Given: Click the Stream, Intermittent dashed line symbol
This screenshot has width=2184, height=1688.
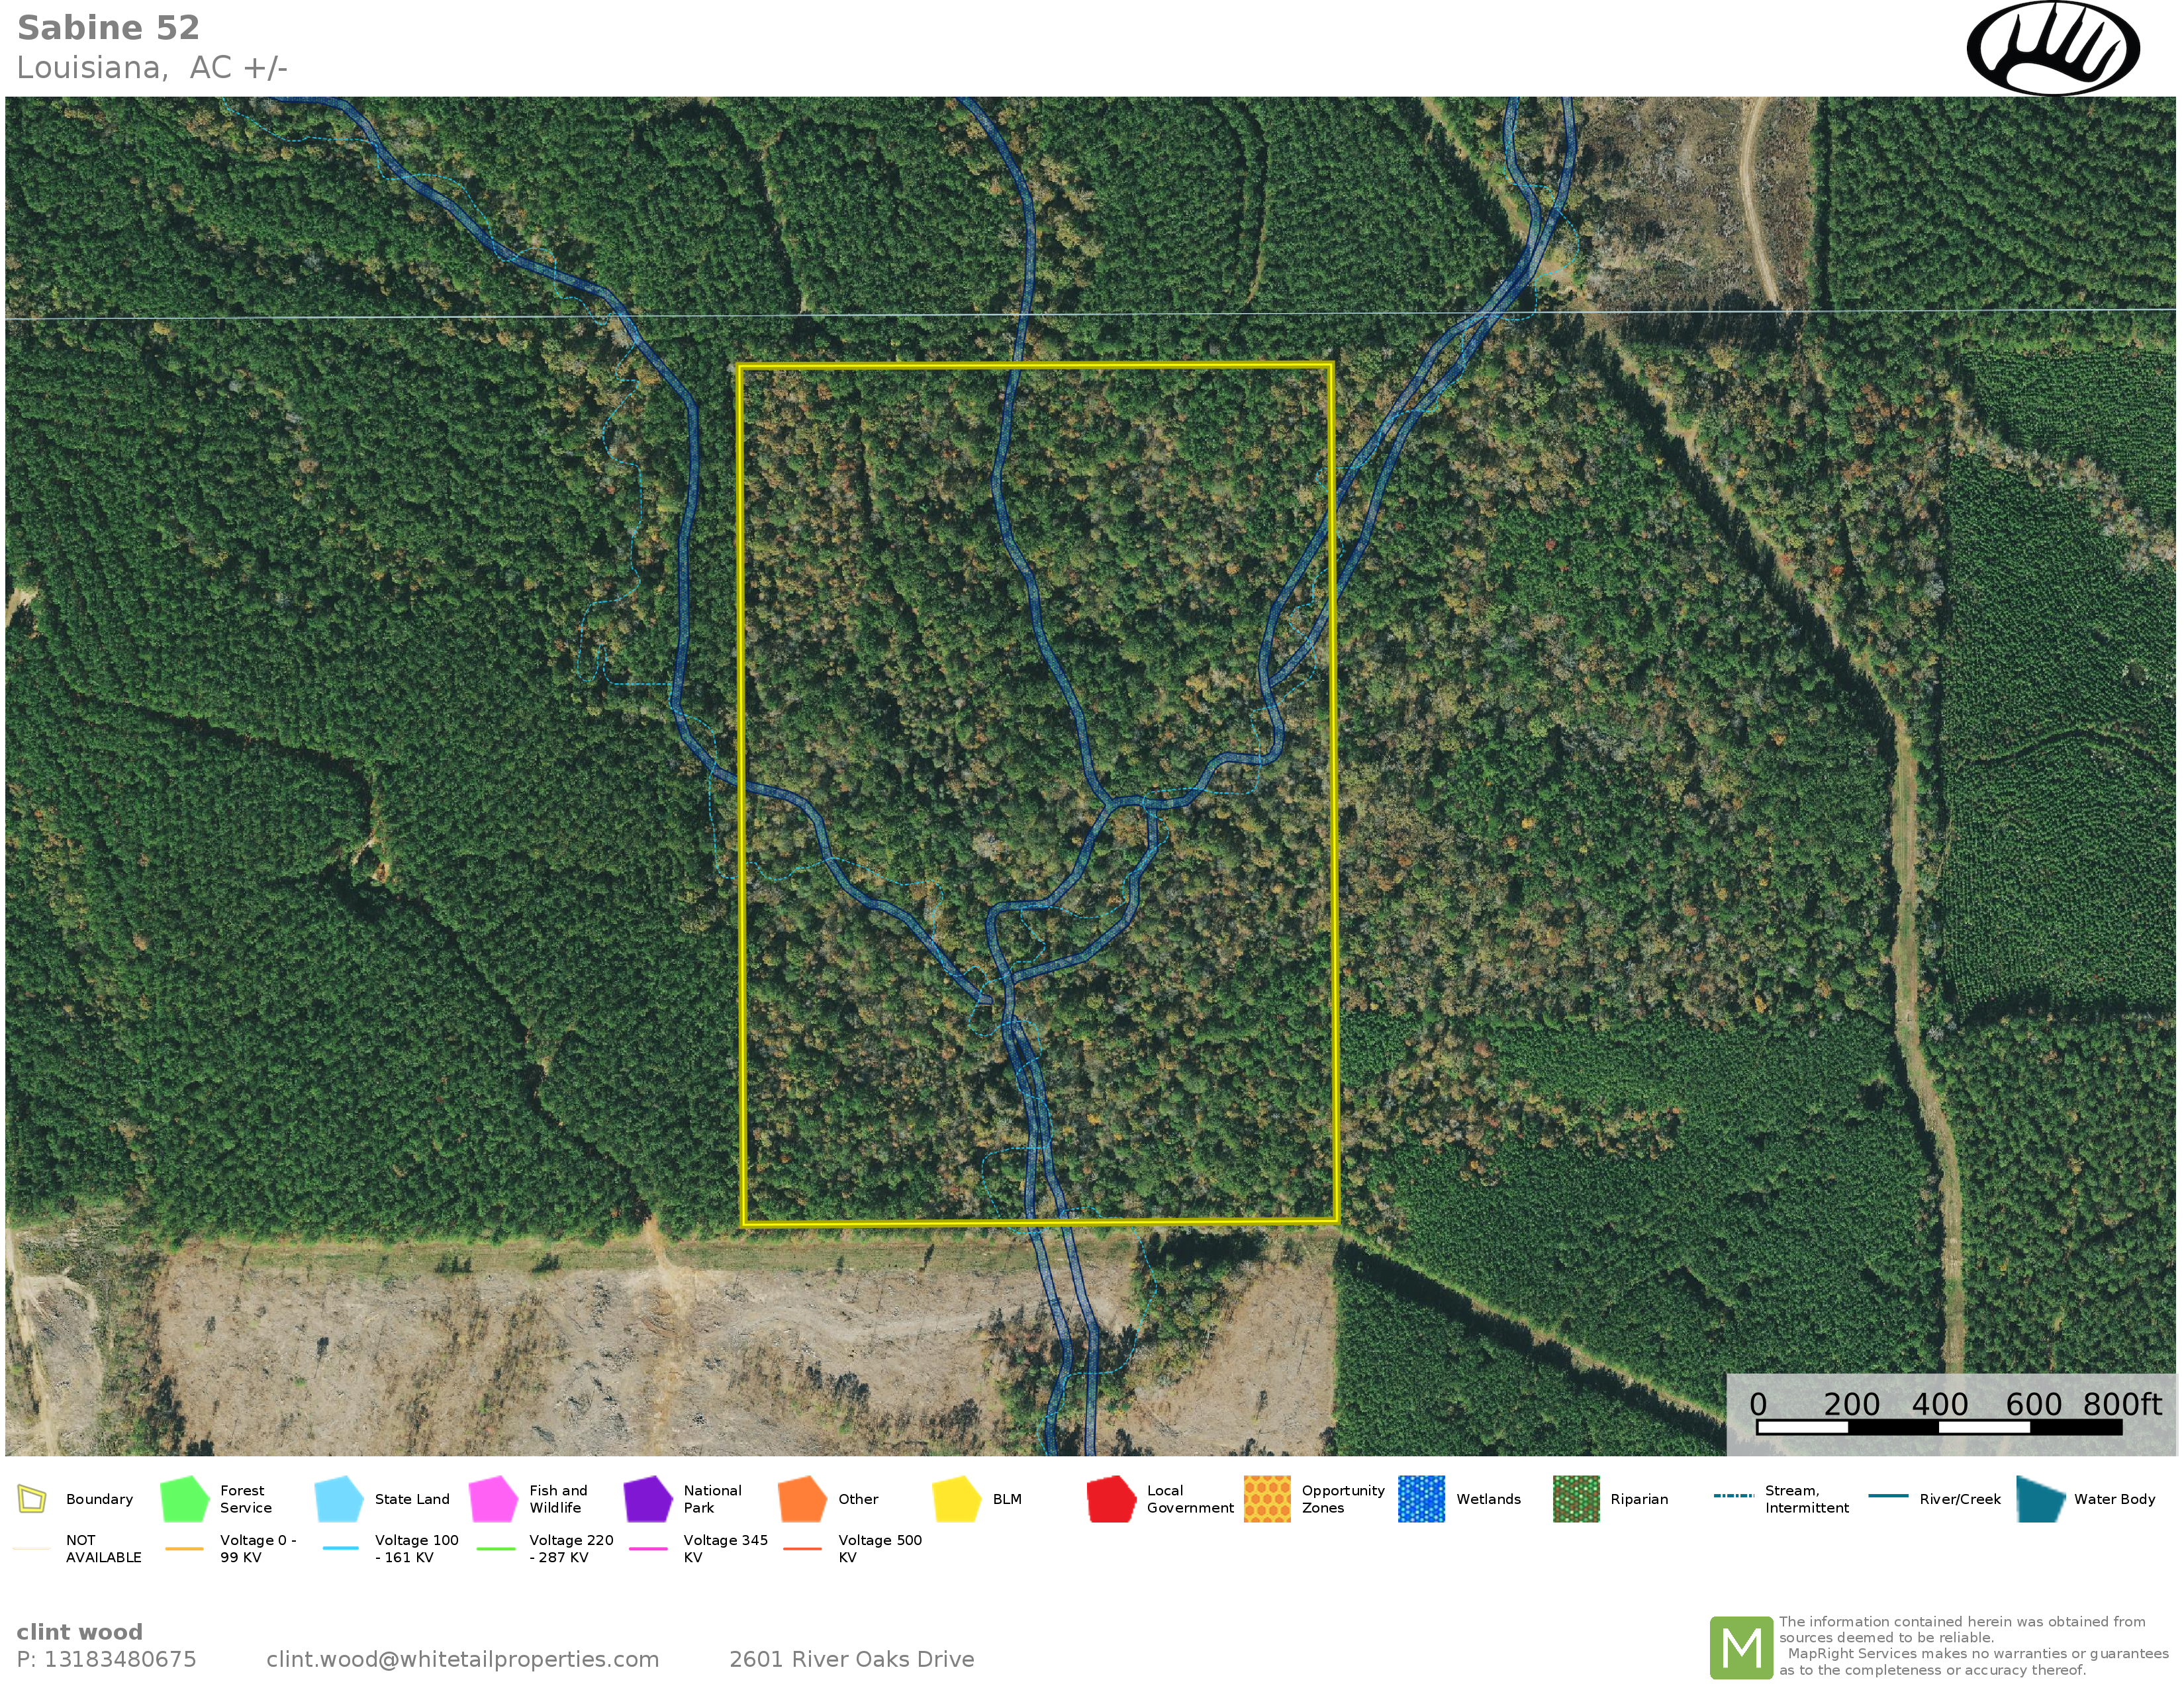Looking at the screenshot, I should [1733, 1496].
